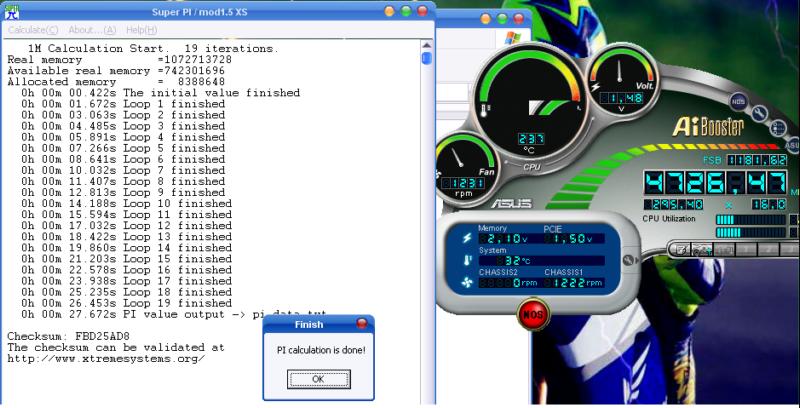The width and height of the screenshot is (800, 408).
Task: Click the PCIE 1.50v readout
Action: [574, 238]
